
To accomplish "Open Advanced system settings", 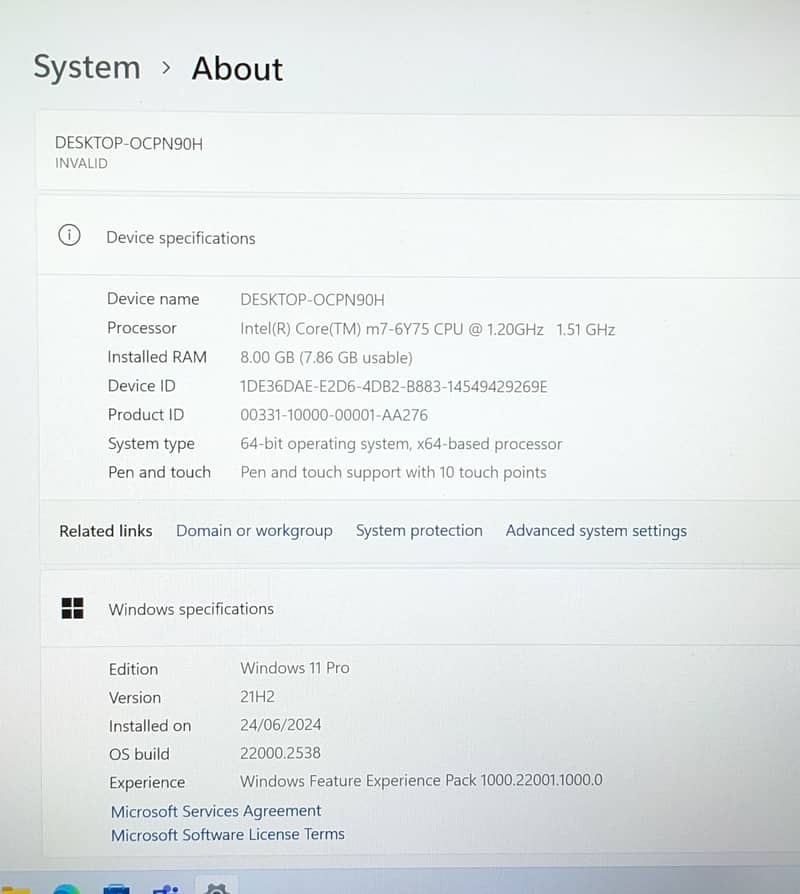I will pyautogui.click(x=596, y=531).
